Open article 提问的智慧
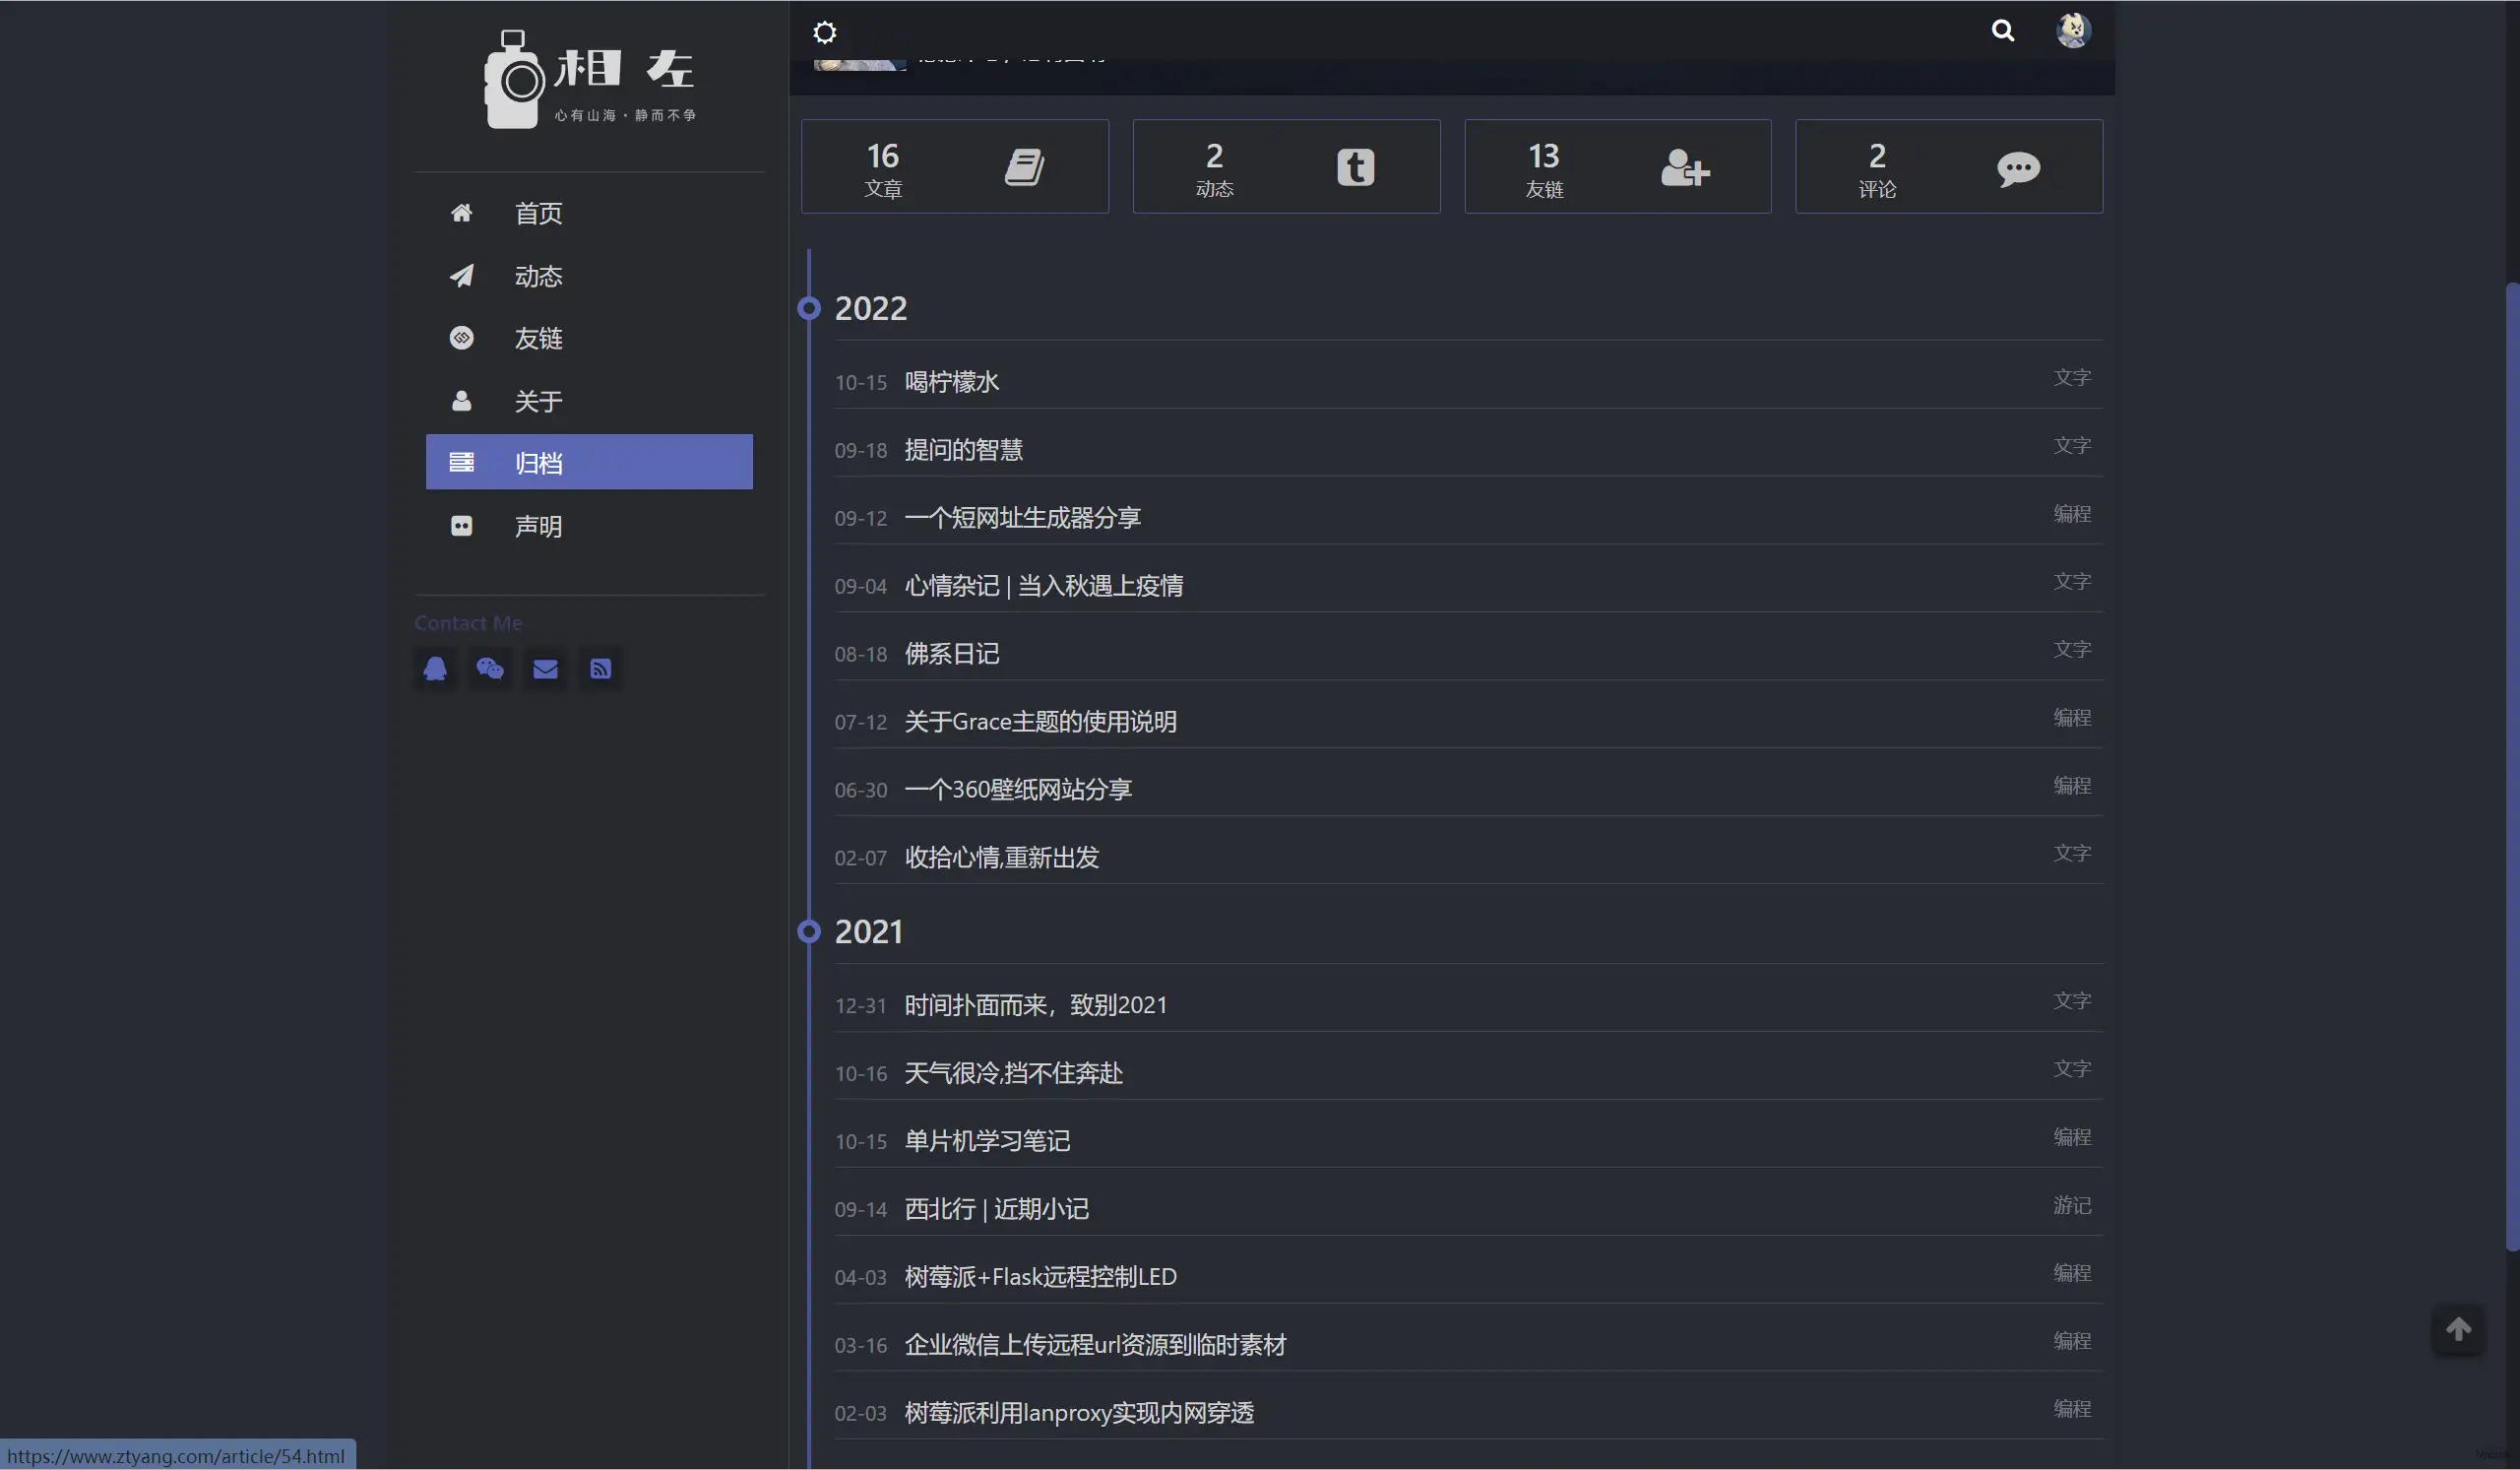The width and height of the screenshot is (2520, 1470). click(963, 450)
